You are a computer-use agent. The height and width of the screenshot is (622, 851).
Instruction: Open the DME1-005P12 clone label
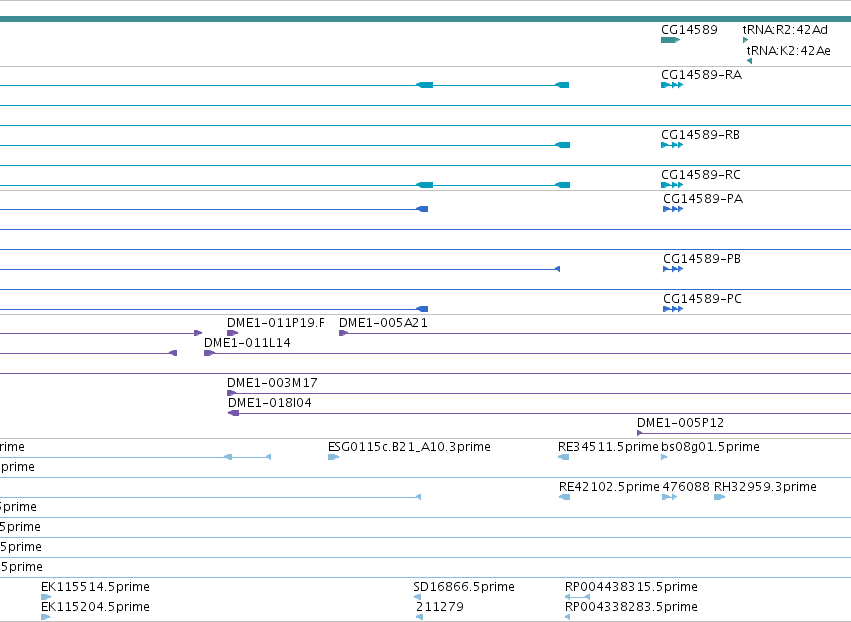point(680,423)
